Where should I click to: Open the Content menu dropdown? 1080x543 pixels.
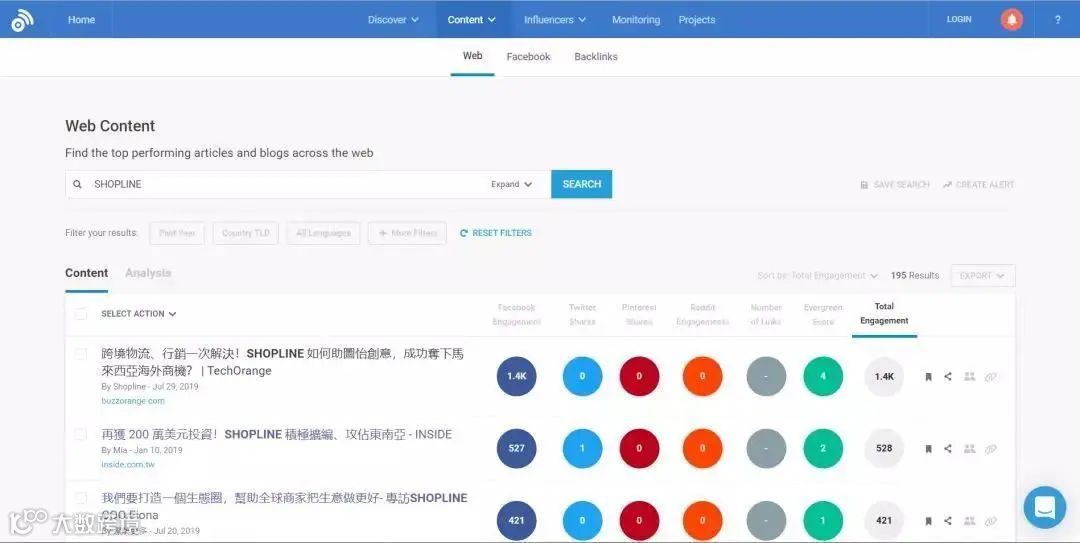point(472,20)
